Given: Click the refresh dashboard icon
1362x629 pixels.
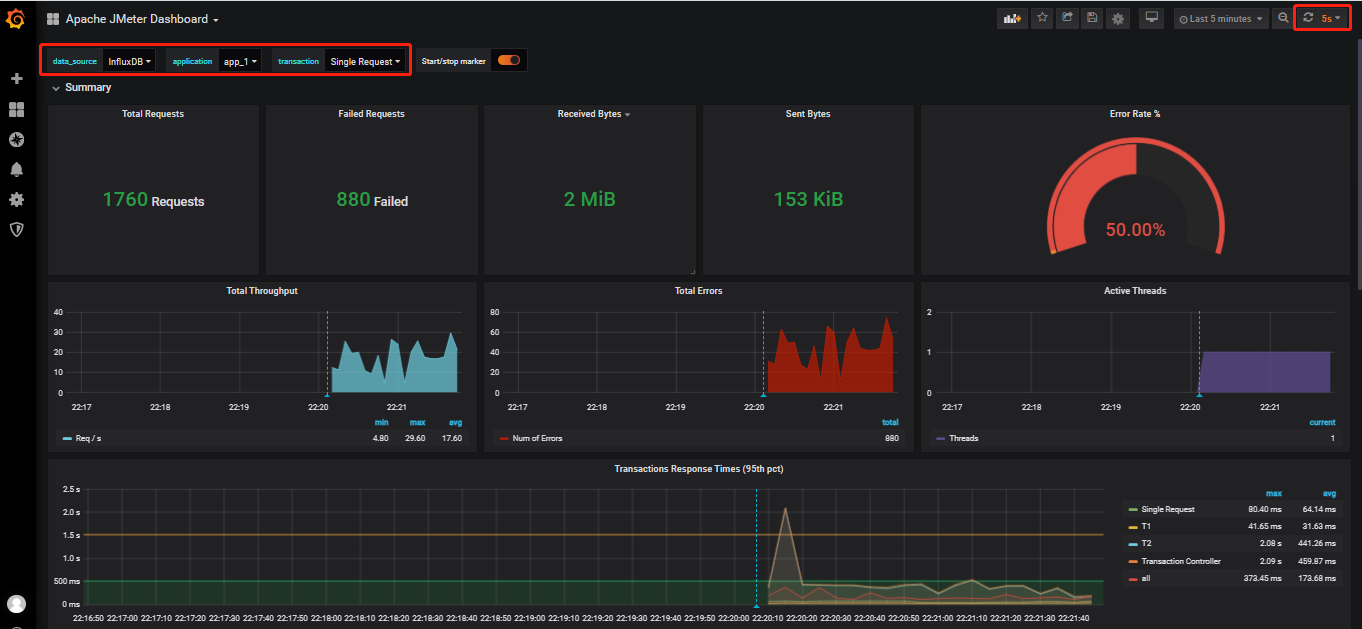Looking at the screenshot, I should (1307, 18).
